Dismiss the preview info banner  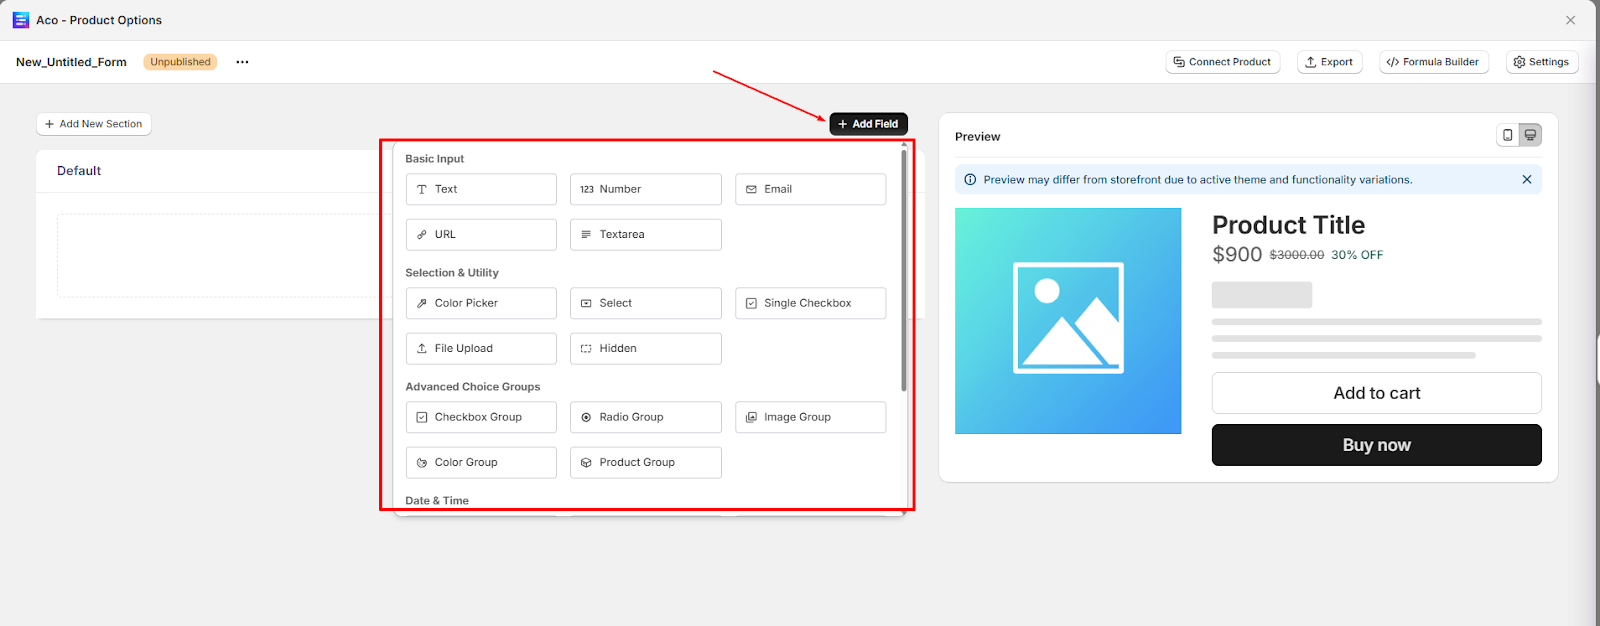tap(1526, 180)
